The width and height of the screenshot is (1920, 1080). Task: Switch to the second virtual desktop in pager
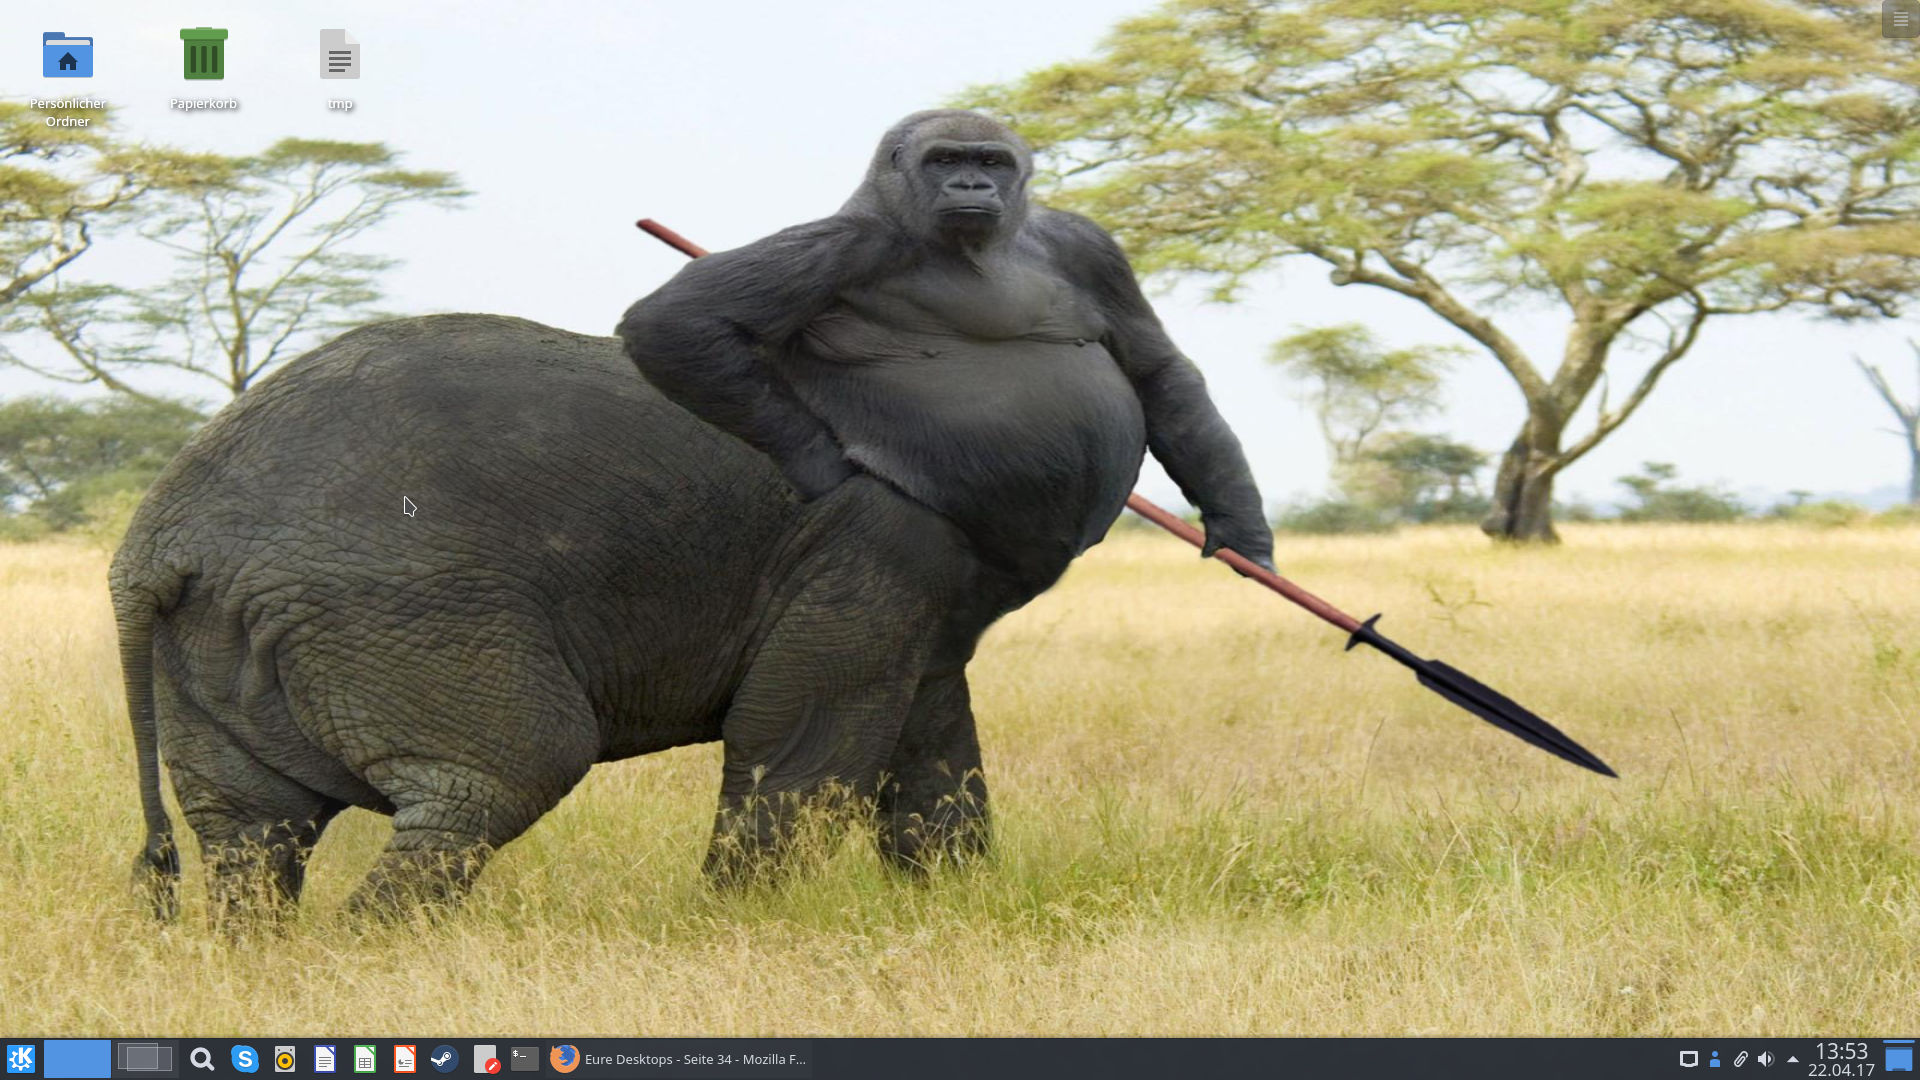pos(145,1059)
